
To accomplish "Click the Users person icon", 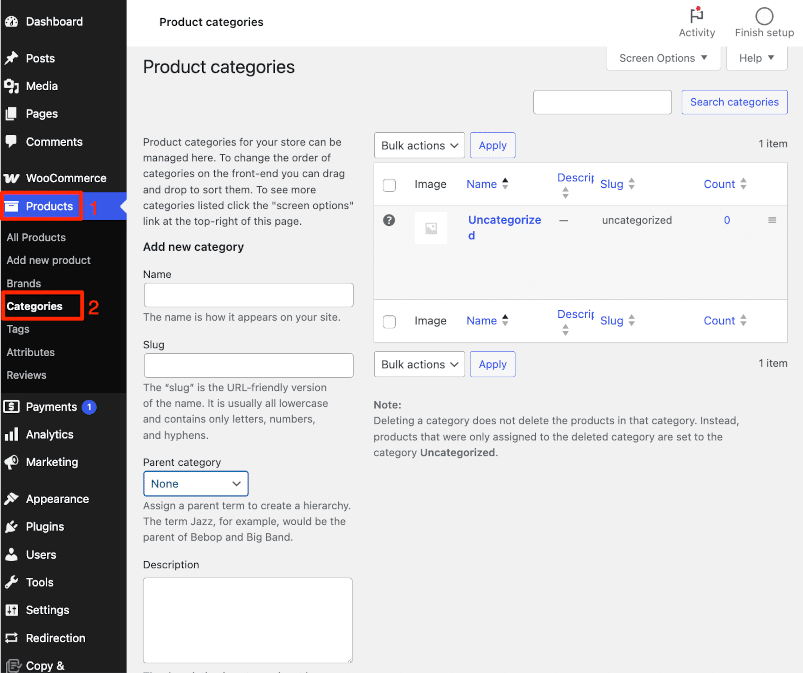I will coord(11,554).
